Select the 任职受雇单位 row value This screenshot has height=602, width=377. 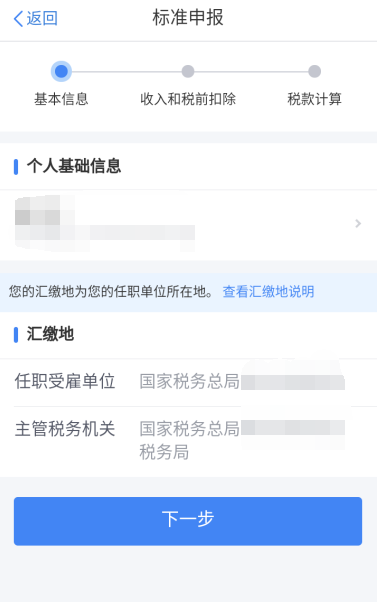click(242, 382)
